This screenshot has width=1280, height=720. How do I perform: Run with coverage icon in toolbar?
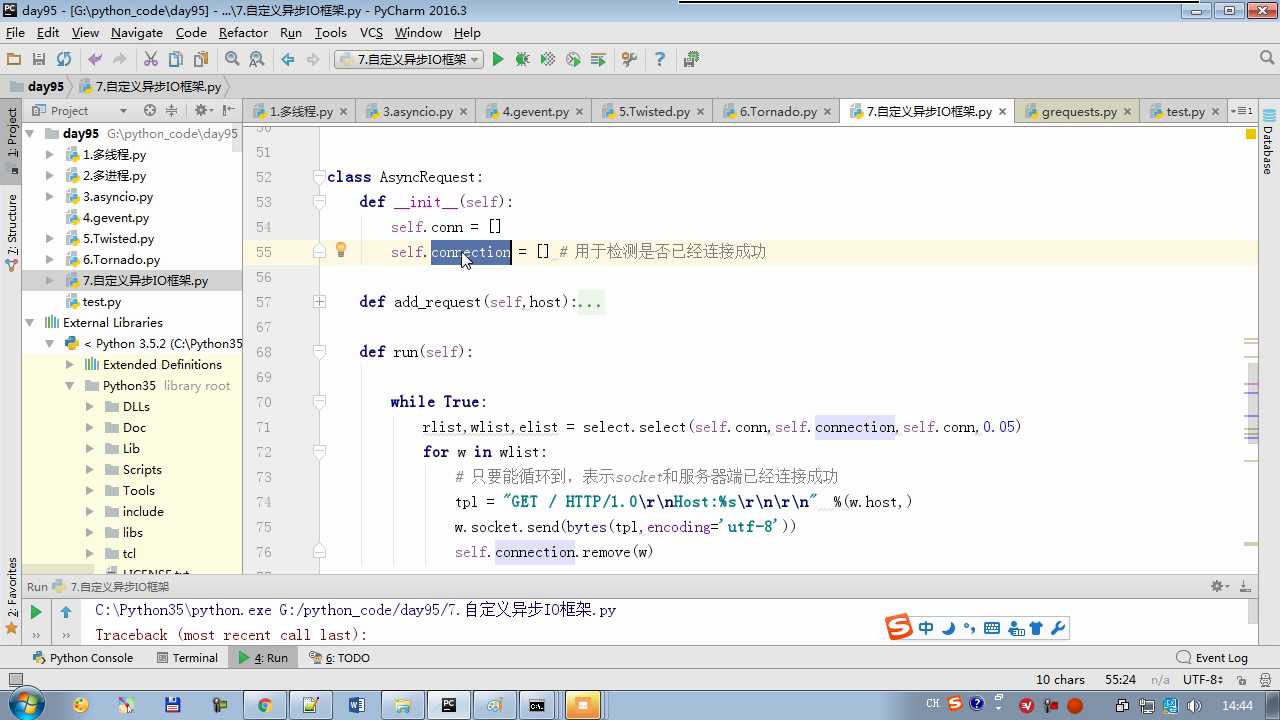(x=548, y=60)
